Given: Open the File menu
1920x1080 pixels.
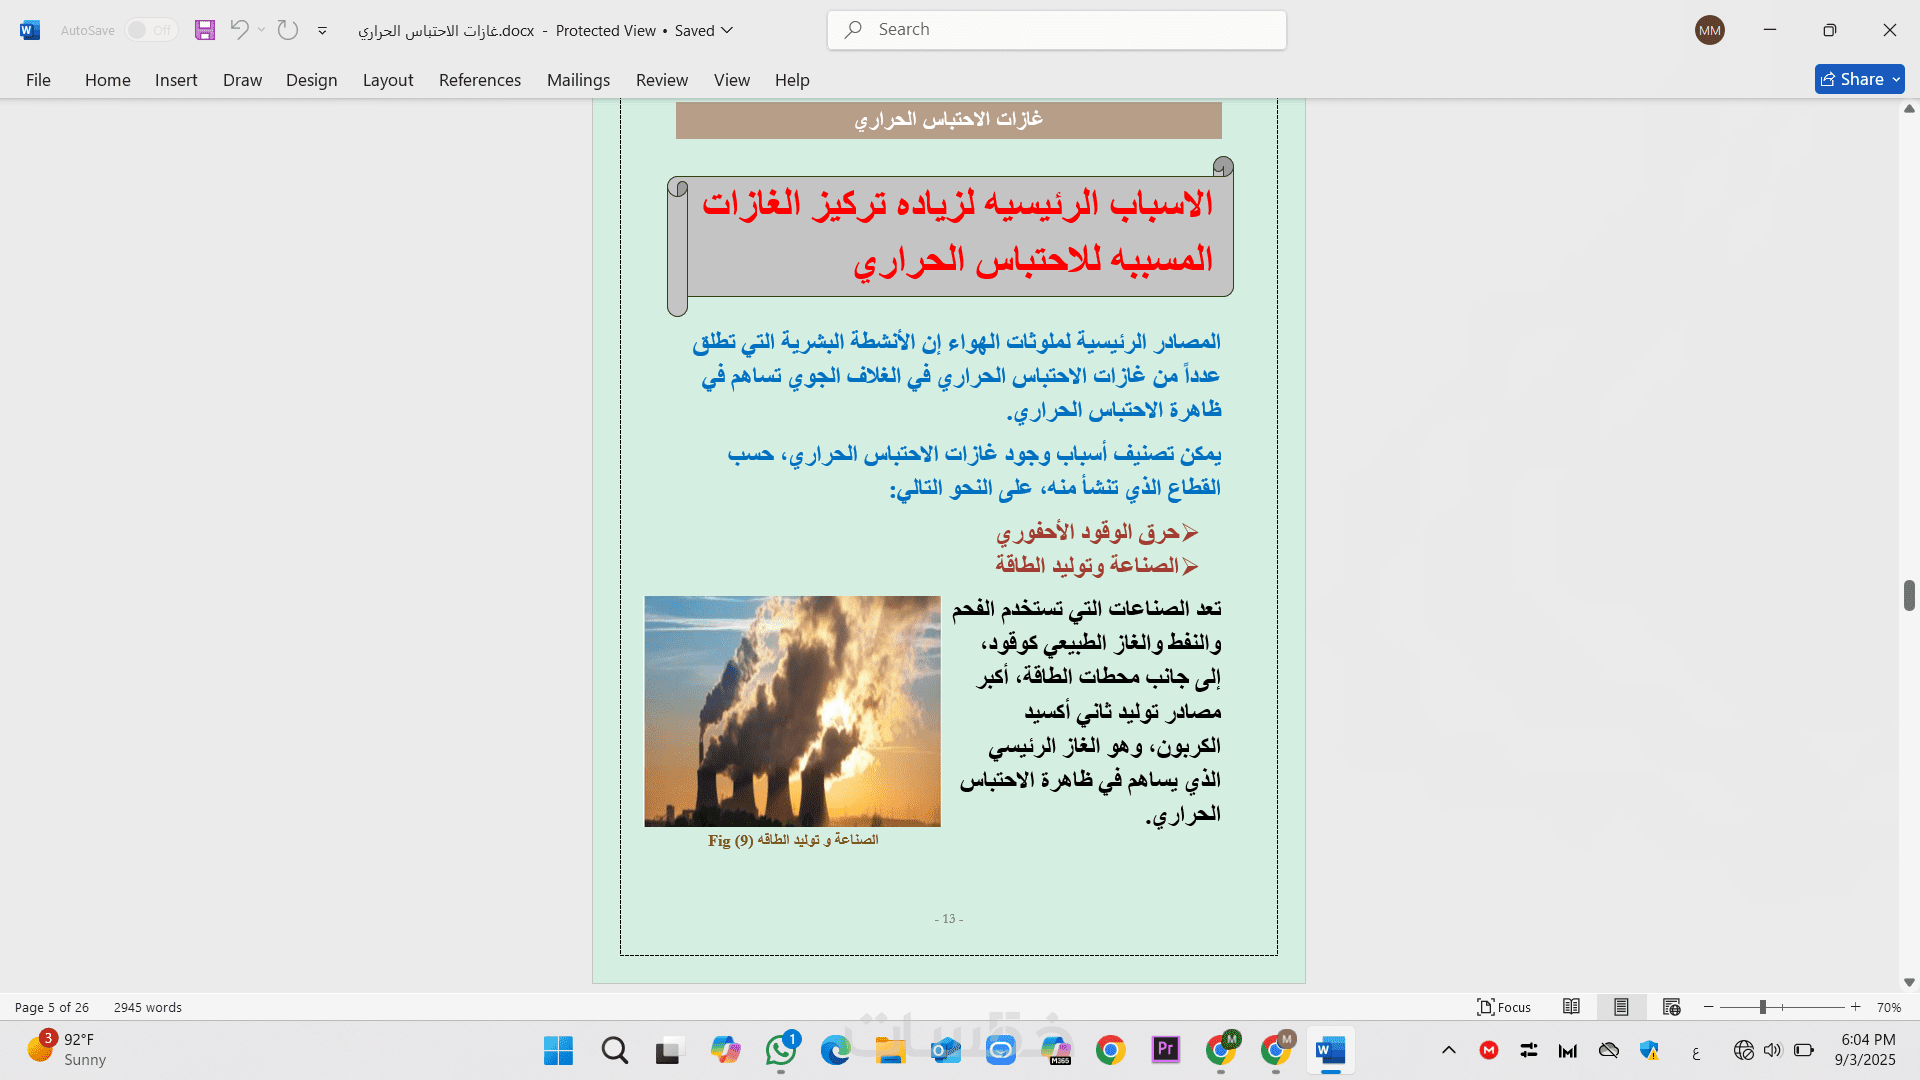Looking at the screenshot, I should 38,80.
